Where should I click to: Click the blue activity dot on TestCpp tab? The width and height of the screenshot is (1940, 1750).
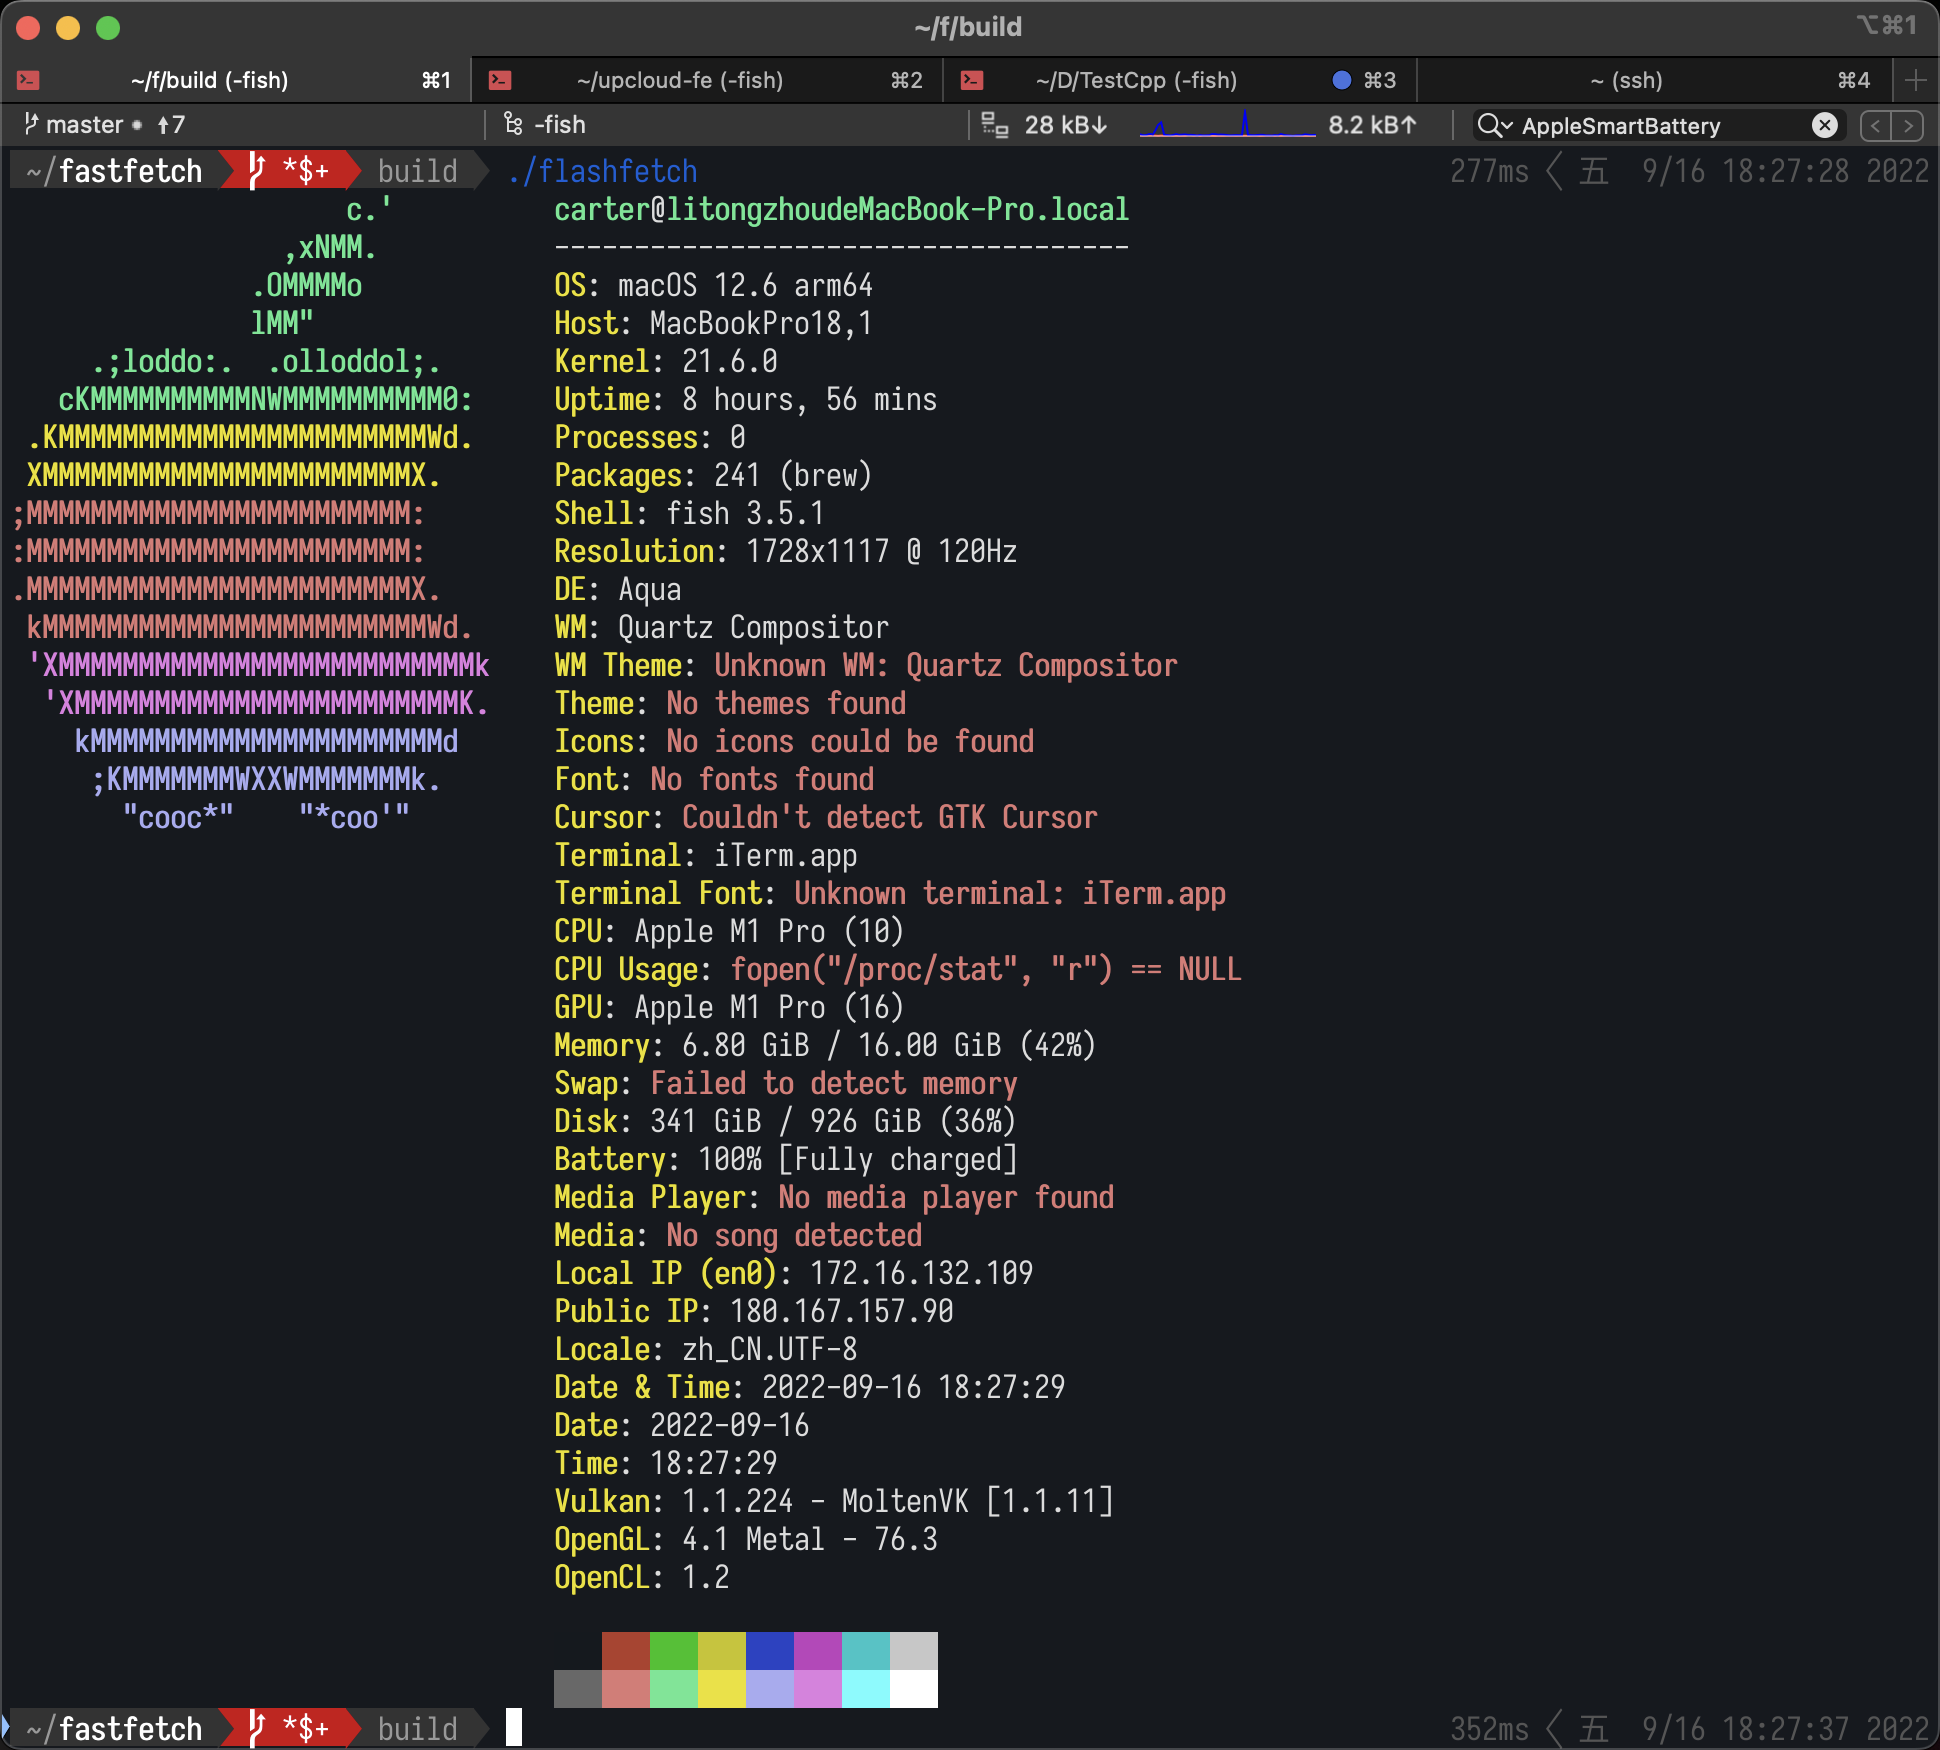[x=1342, y=80]
